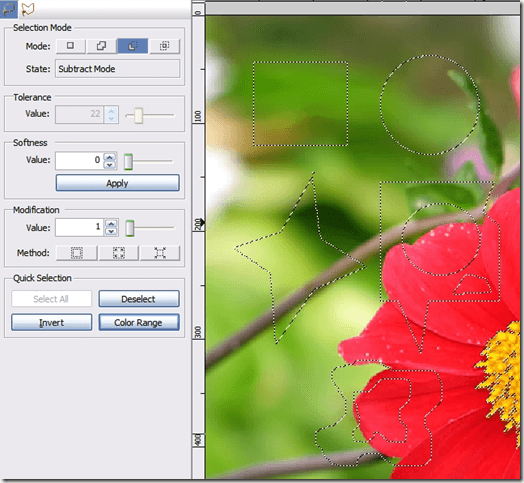Image resolution: width=524 pixels, height=483 pixels.
Task: Switch to Intersect selection mode
Action: [x=164, y=46]
